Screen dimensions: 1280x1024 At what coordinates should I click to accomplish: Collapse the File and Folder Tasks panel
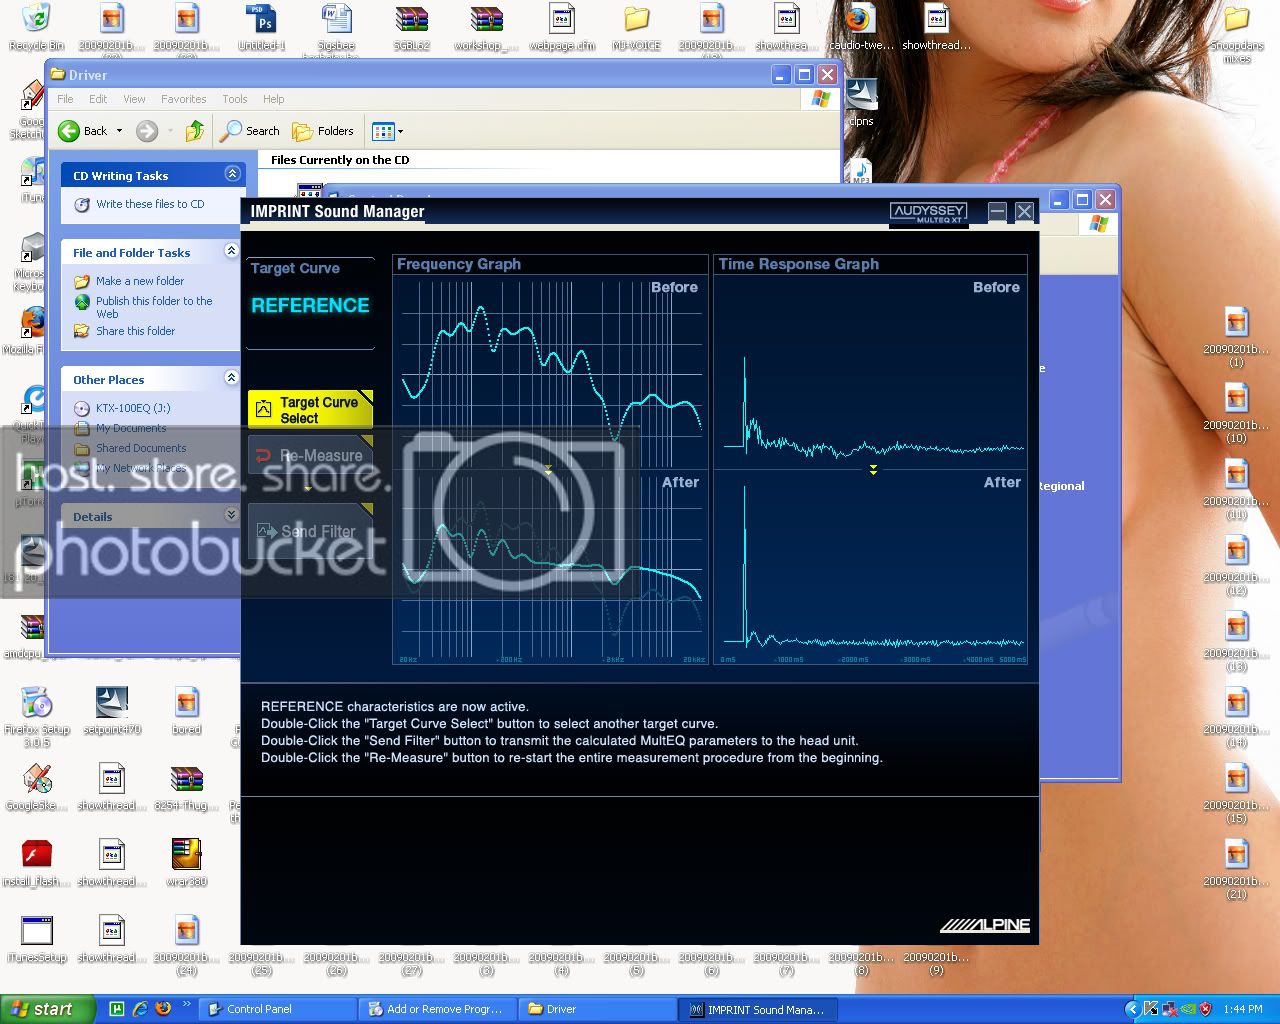232,251
